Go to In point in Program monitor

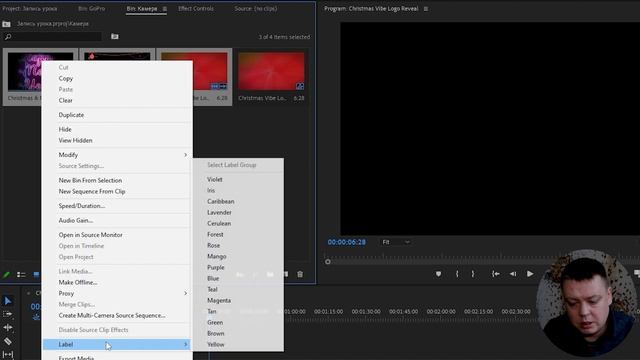pyautogui.click(x=496, y=274)
